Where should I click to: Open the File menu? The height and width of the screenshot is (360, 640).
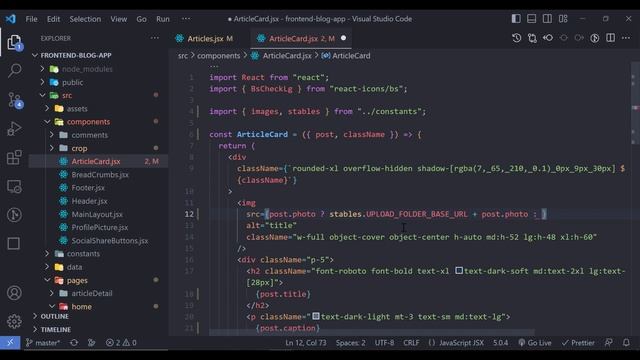[x=31, y=19]
